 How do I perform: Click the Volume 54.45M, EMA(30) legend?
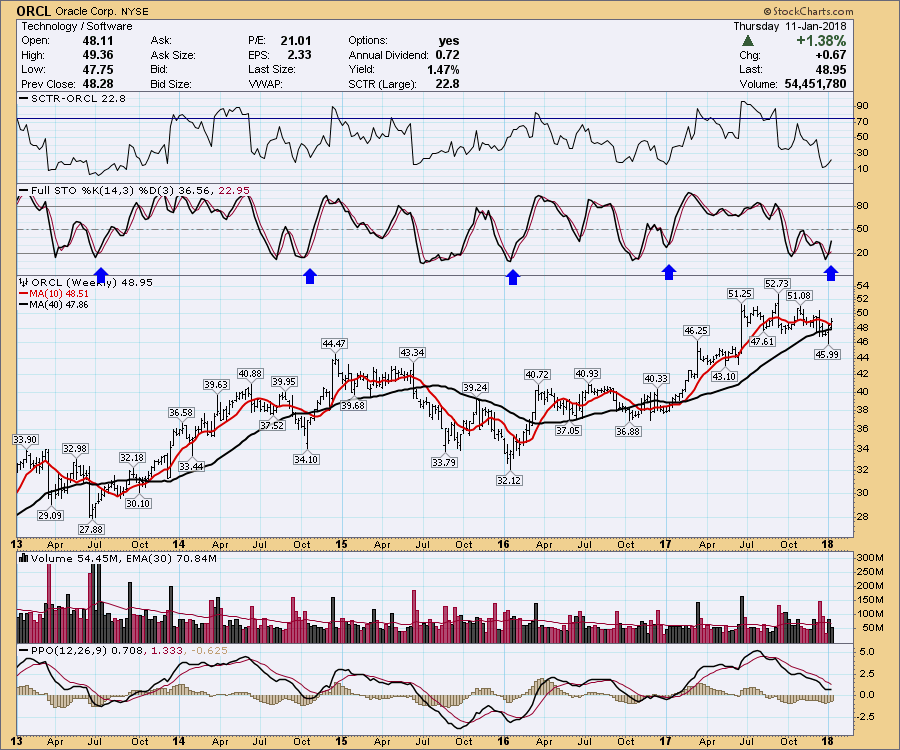pyautogui.click(x=118, y=558)
